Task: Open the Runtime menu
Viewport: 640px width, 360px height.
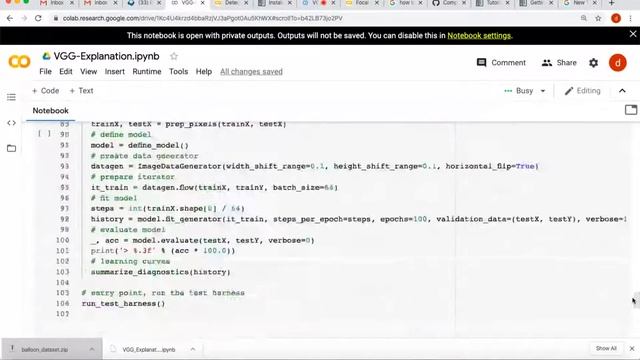Action: click(147, 71)
